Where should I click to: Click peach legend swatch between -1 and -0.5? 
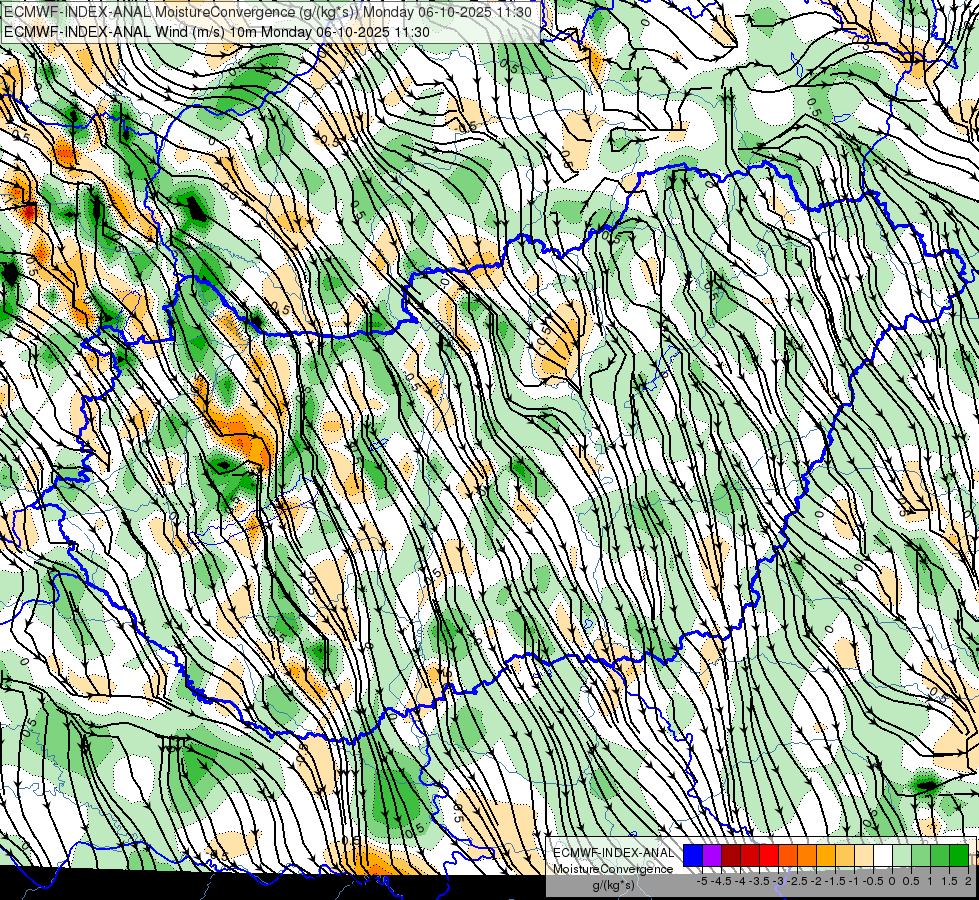pyautogui.click(x=863, y=856)
